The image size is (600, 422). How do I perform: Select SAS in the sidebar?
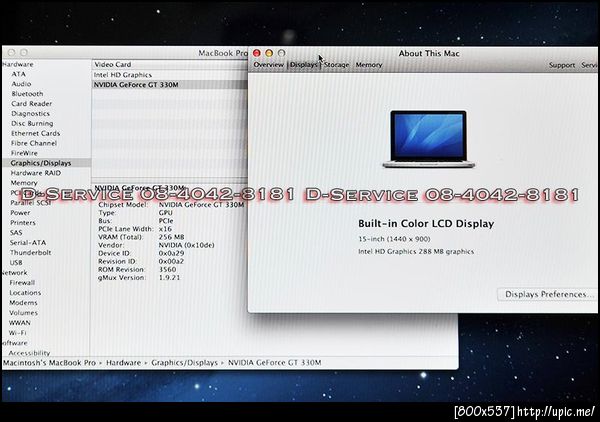(x=16, y=233)
